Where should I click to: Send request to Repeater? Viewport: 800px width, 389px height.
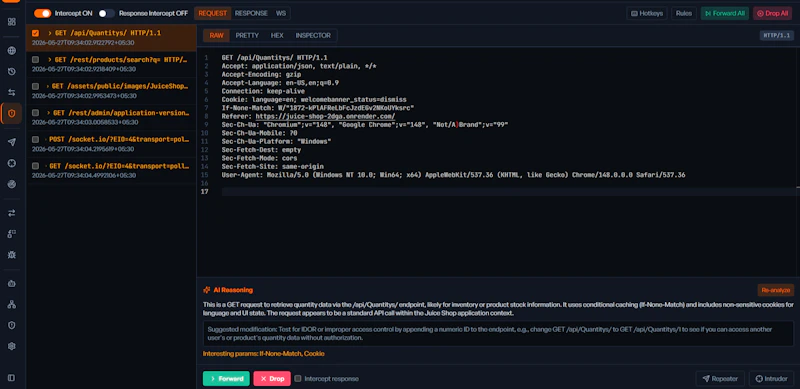click(720, 379)
